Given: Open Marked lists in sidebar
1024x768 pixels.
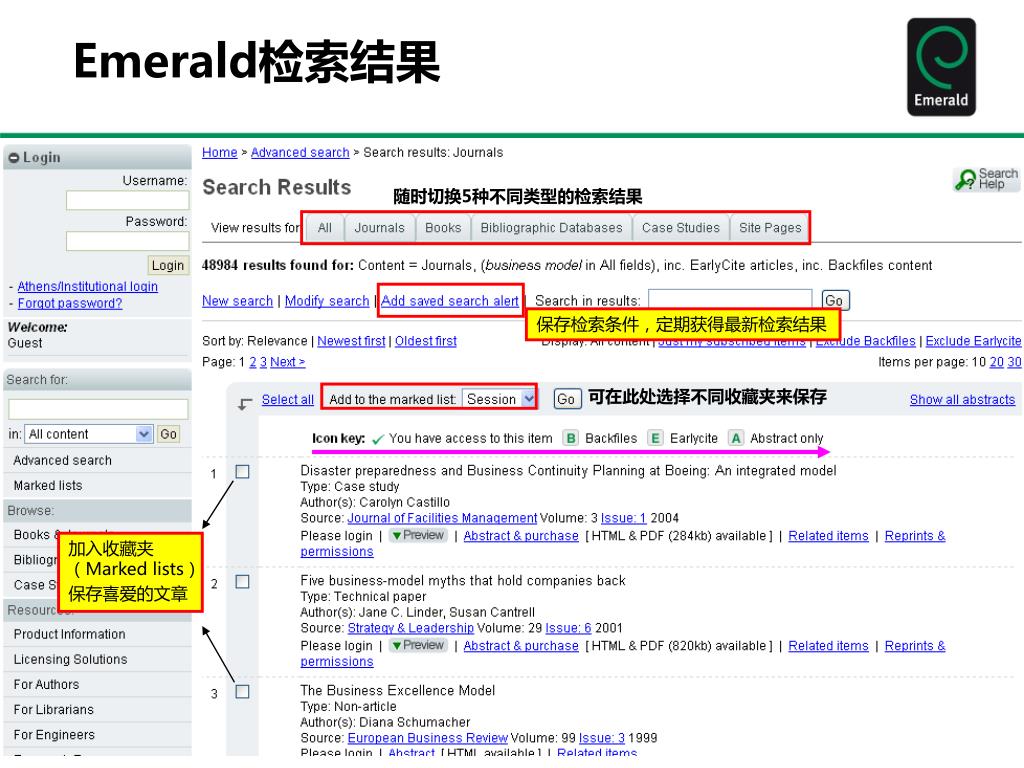Looking at the screenshot, I should click(x=48, y=485).
